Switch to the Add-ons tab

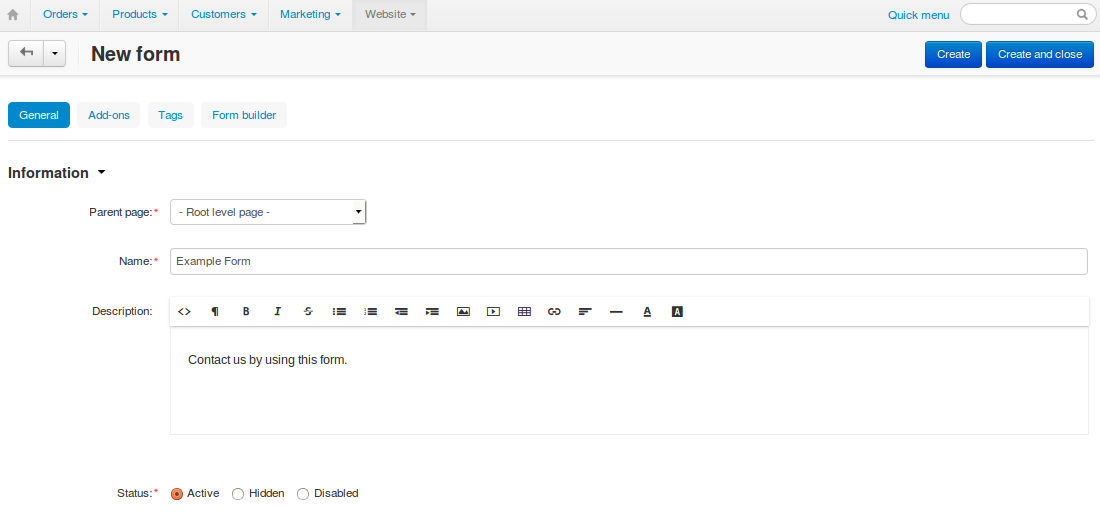pos(109,115)
